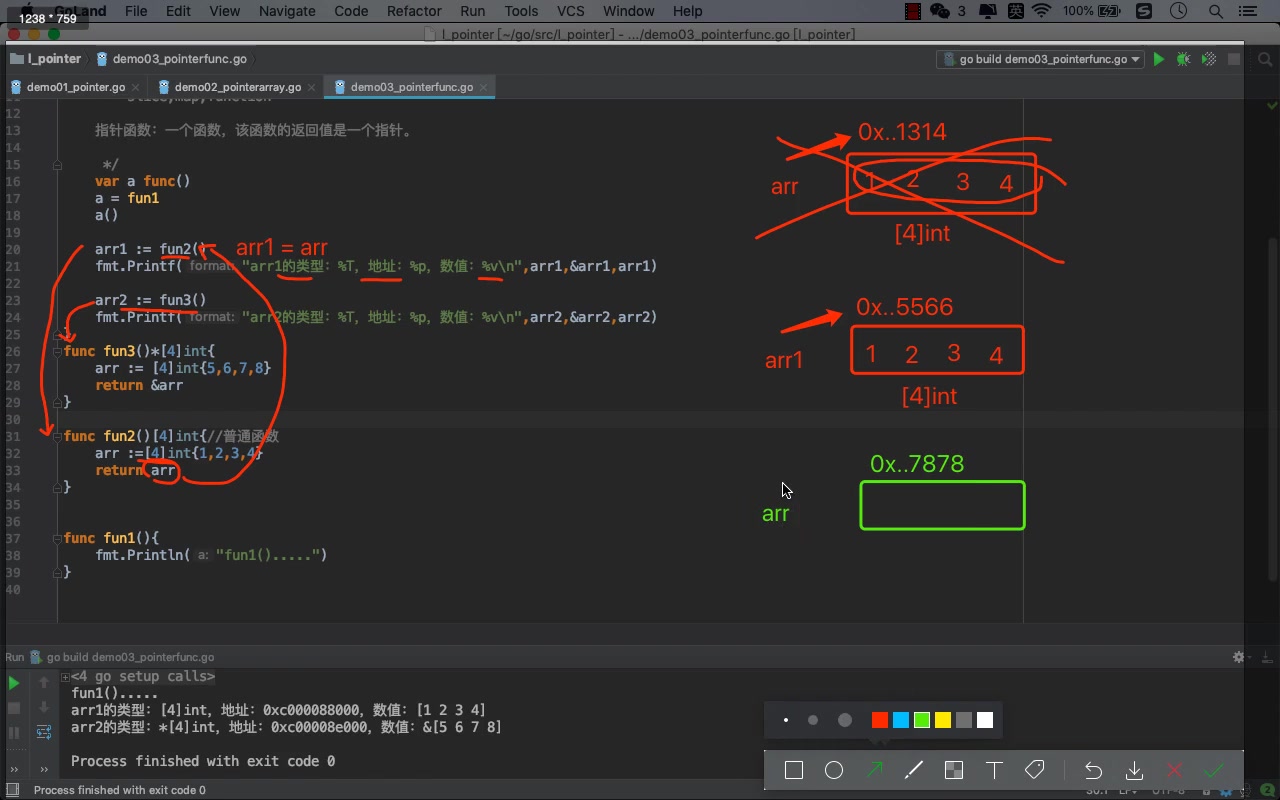
Task: Start debugging with the bug icon
Action: [1183, 59]
